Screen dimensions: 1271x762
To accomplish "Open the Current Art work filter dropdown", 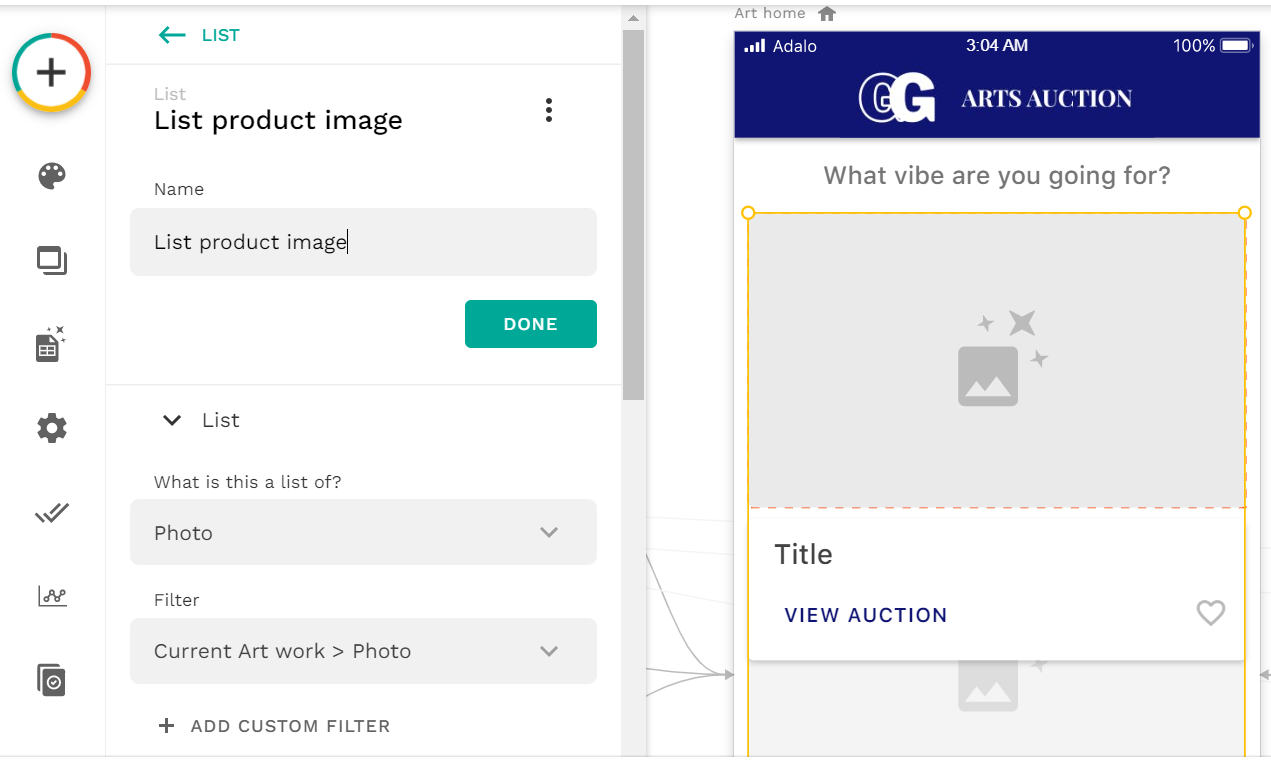I will pyautogui.click(x=363, y=651).
